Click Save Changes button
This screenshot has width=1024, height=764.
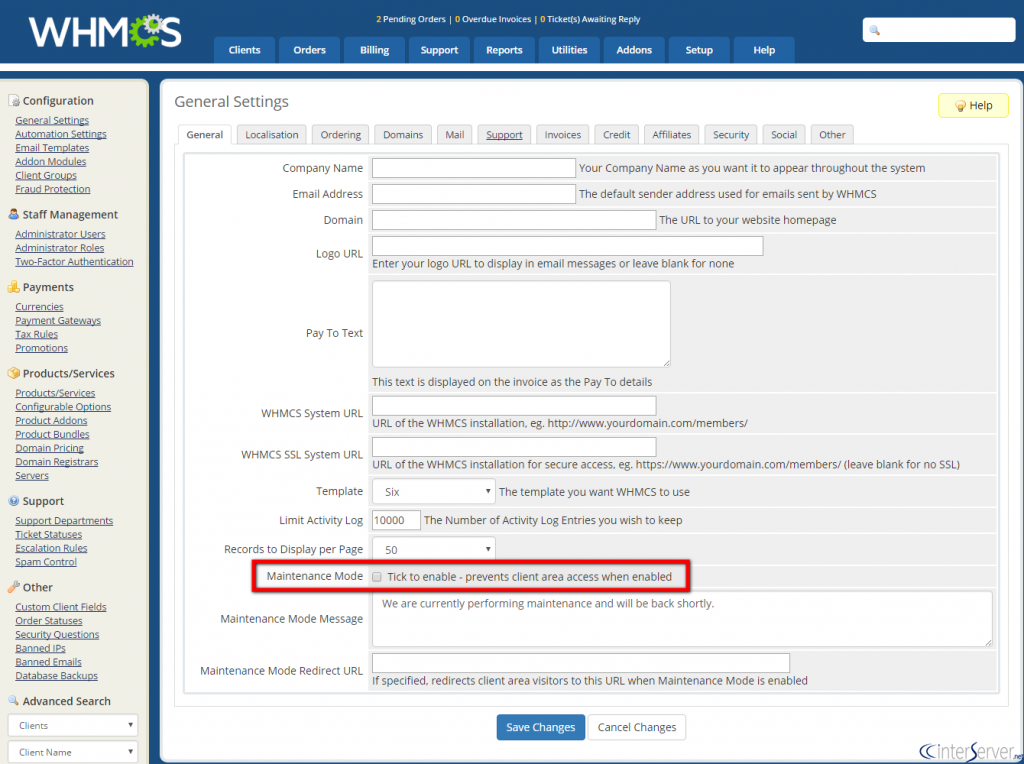coord(541,727)
